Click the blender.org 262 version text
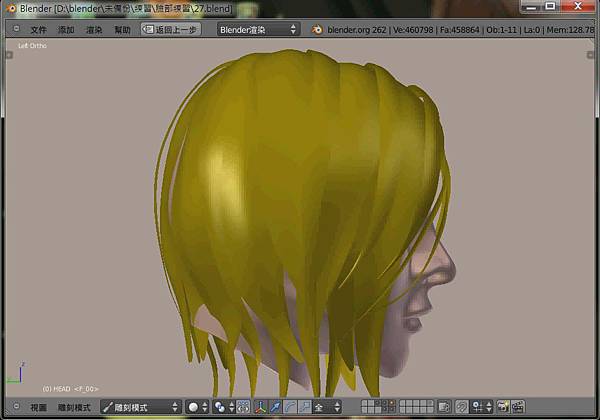The image size is (600, 420). 357,29
